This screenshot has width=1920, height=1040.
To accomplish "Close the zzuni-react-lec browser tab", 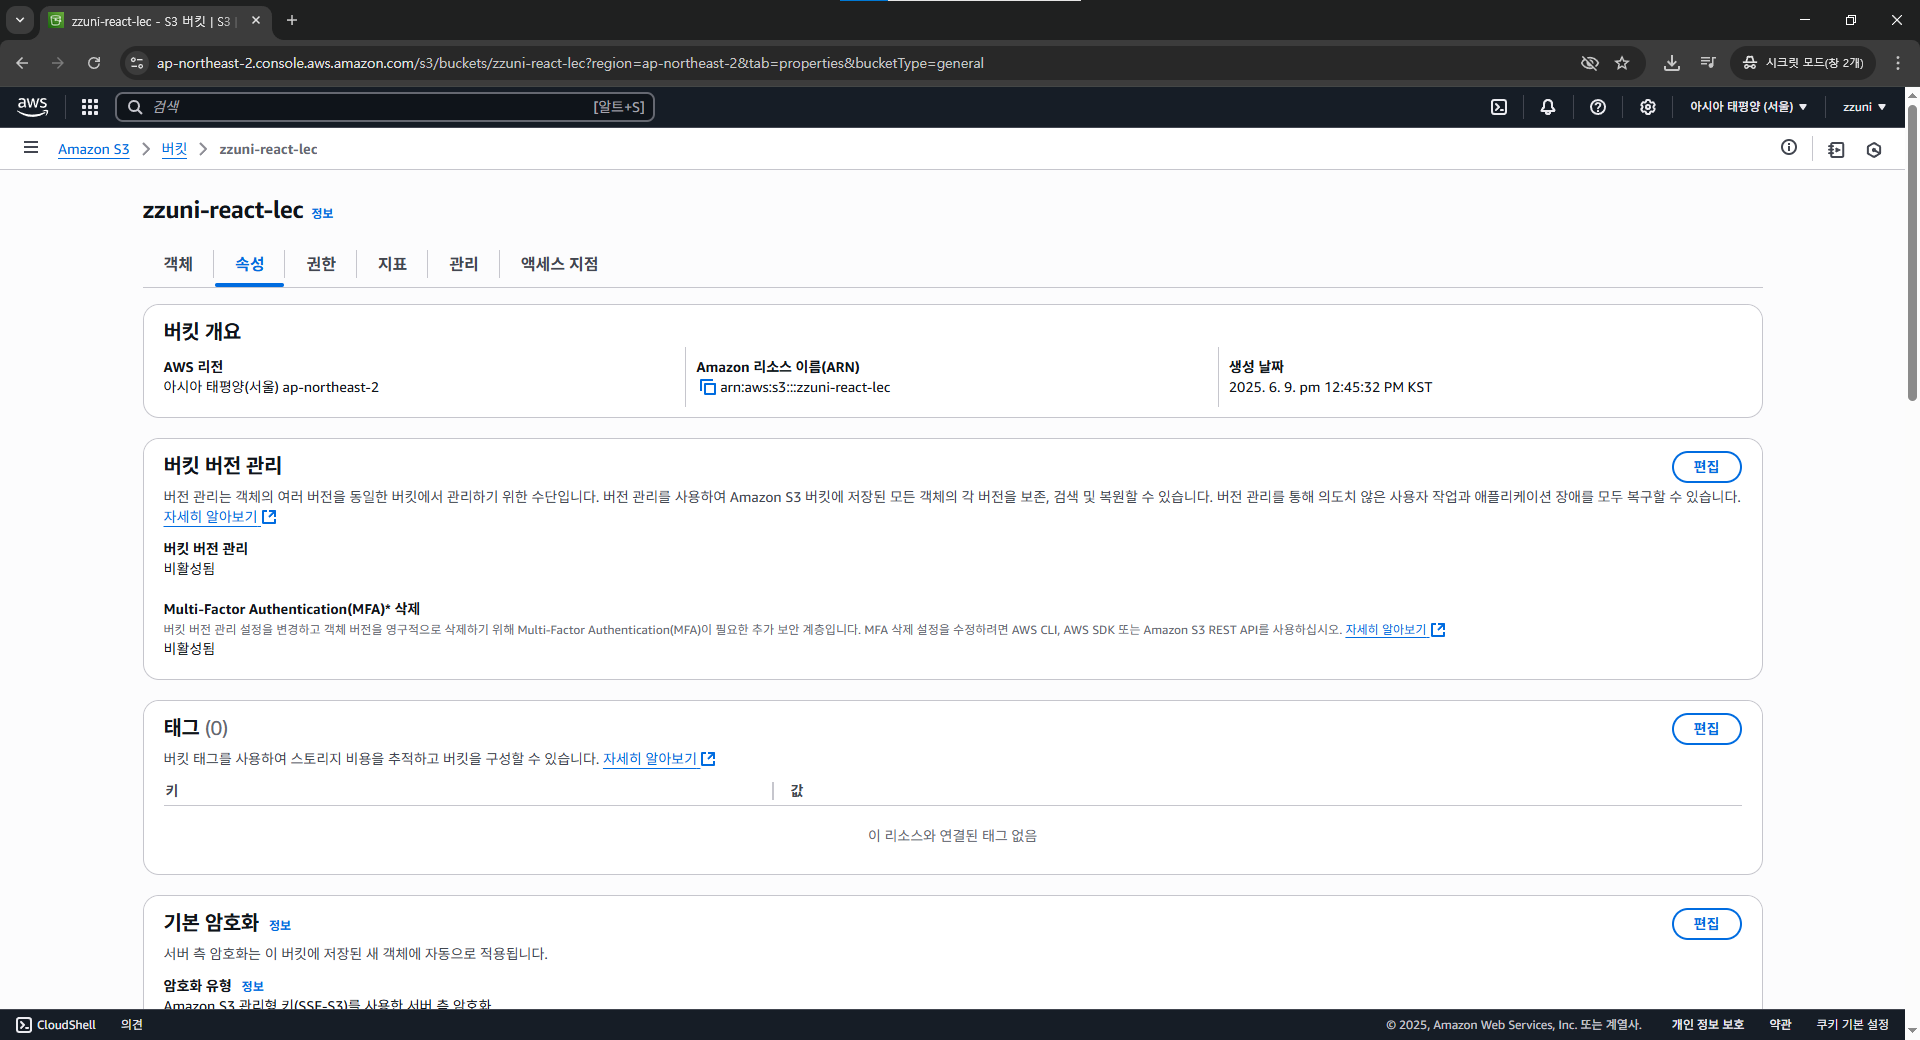I will [256, 20].
